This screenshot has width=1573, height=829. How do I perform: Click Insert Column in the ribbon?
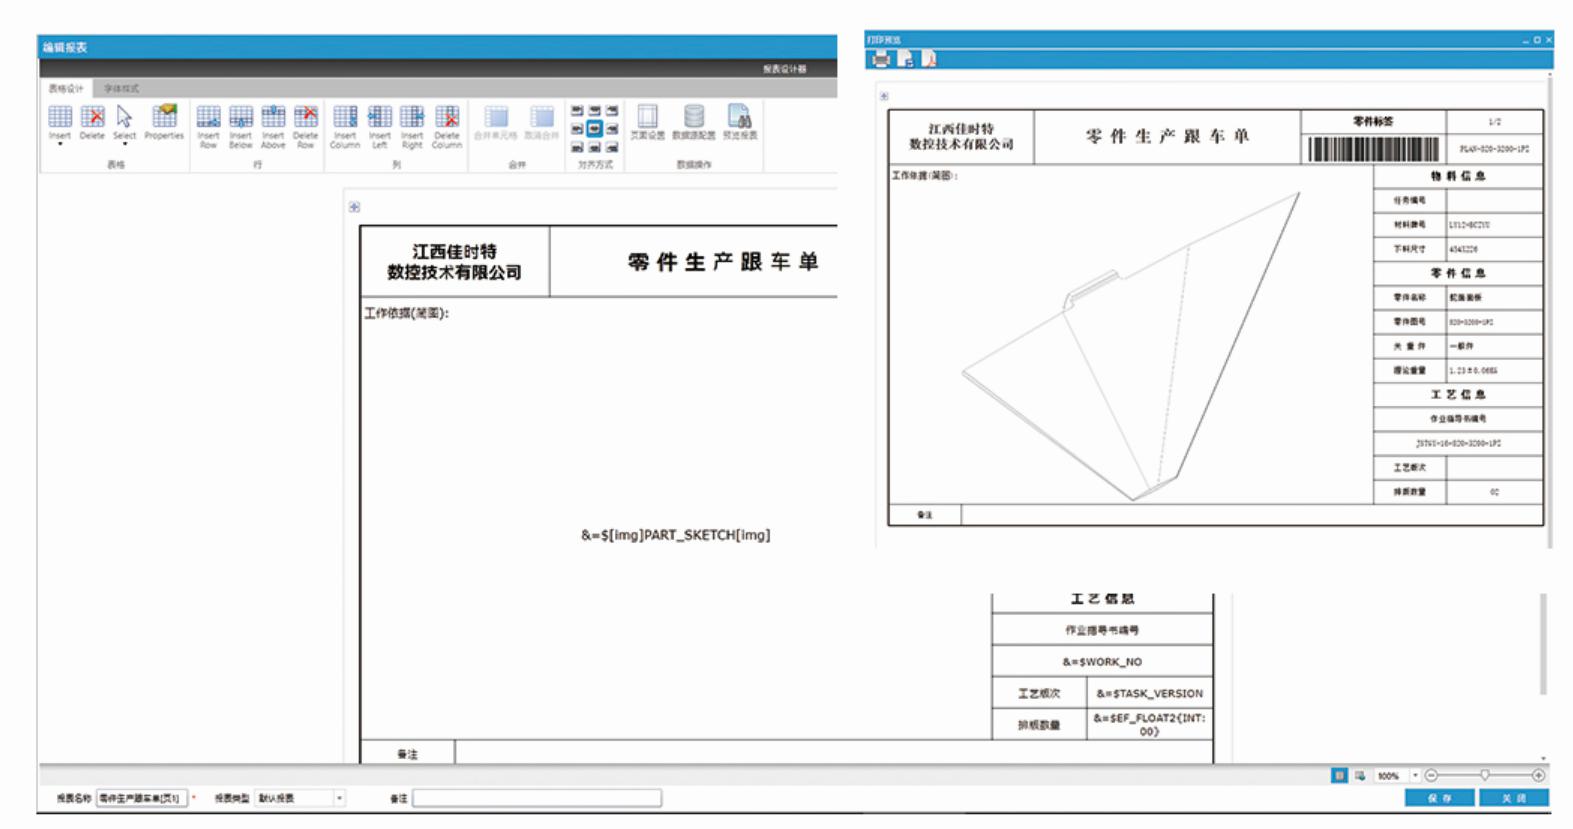(345, 119)
